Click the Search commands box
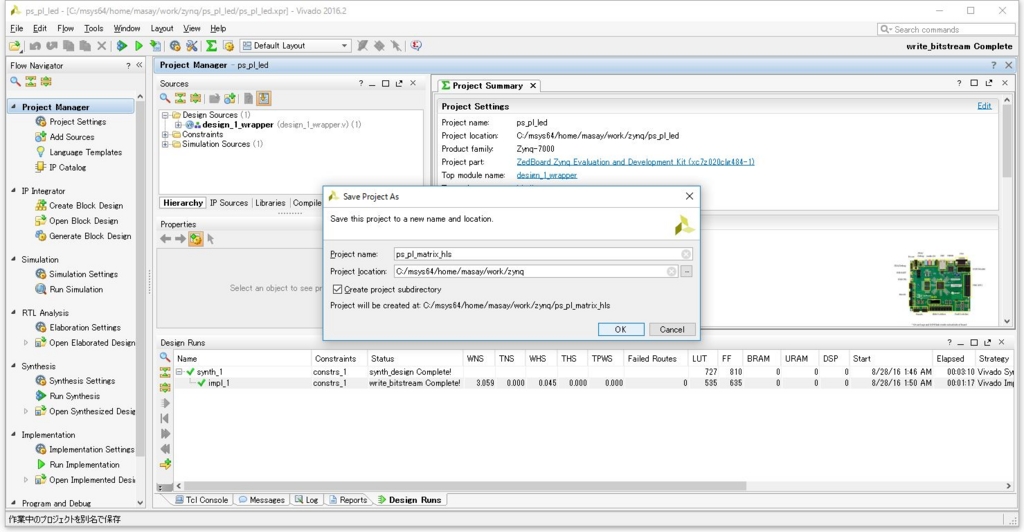This screenshot has width=1024, height=532. coord(946,29)
